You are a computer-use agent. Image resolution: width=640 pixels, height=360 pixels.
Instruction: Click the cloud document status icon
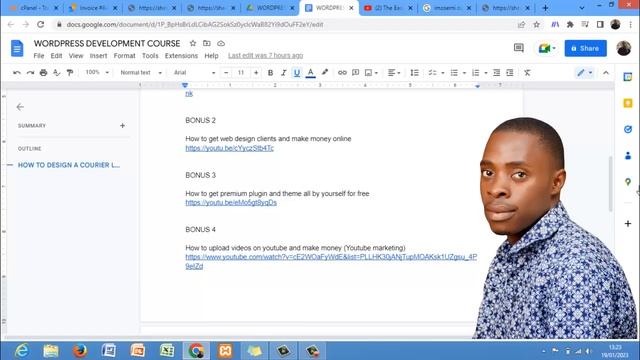(221, 43)
